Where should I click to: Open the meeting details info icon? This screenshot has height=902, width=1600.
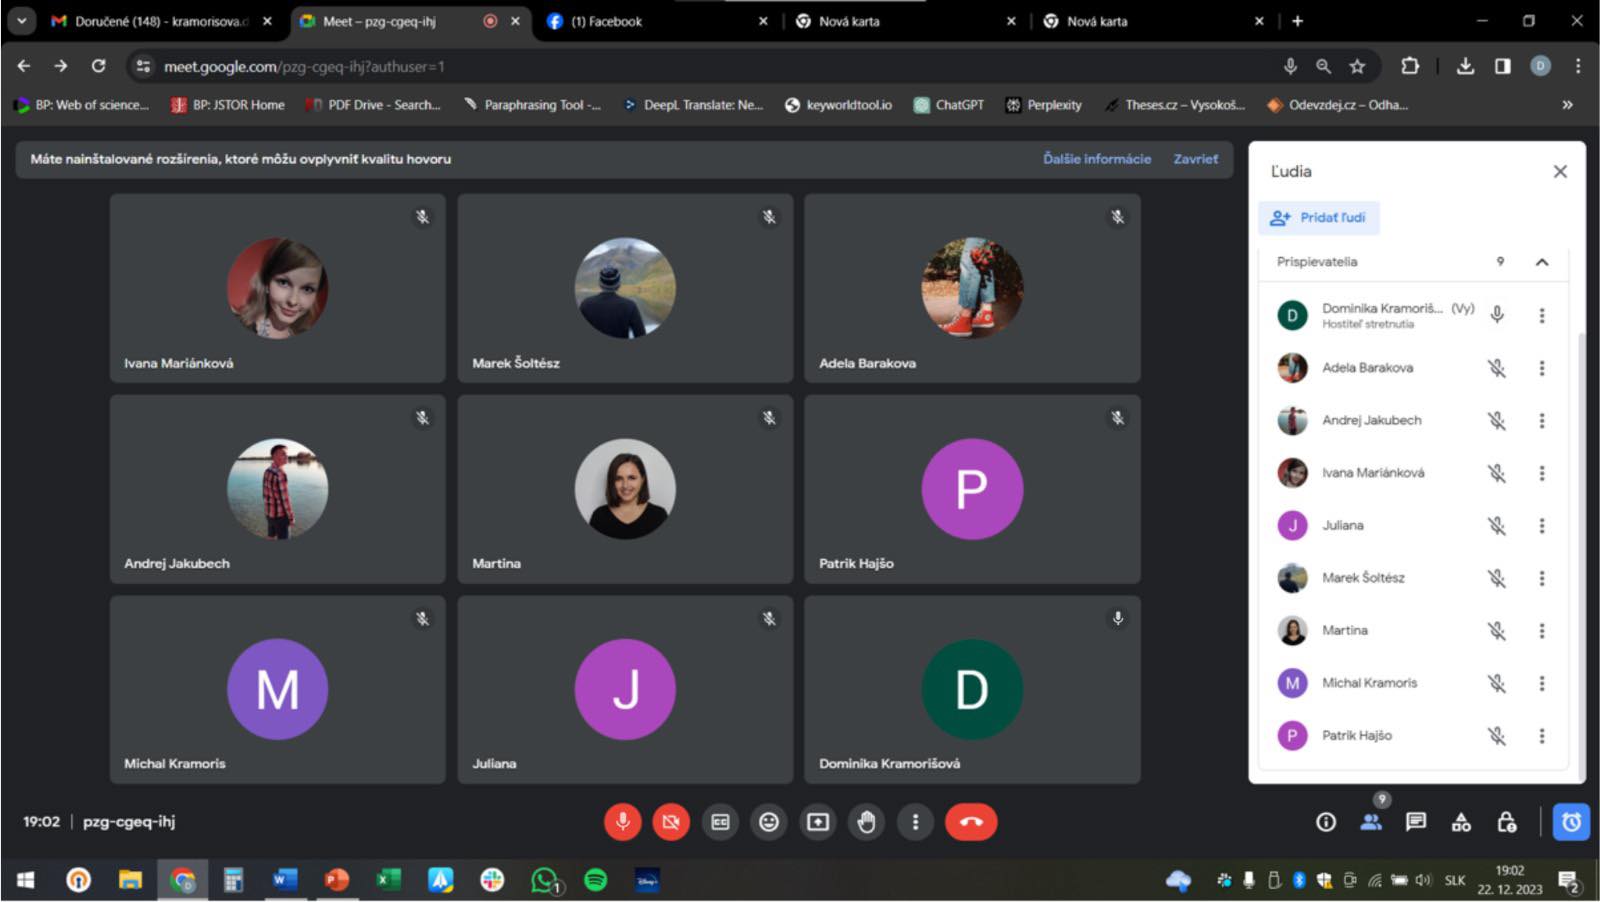click(1326, 822)
